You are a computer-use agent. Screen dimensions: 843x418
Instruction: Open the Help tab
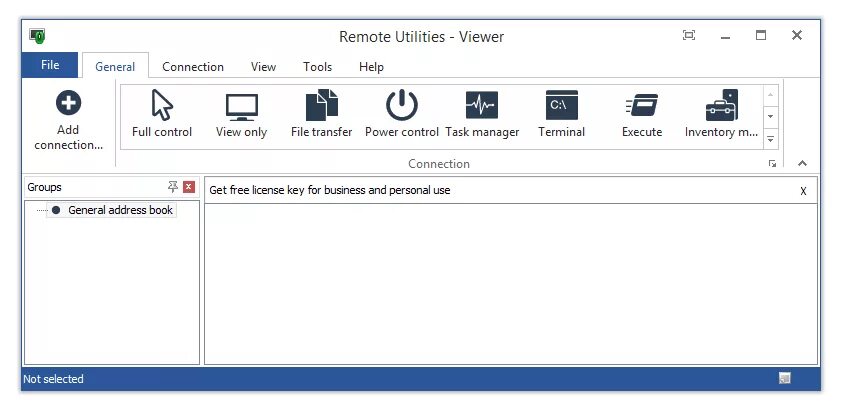pyautogui.click(x=371, y=67)
